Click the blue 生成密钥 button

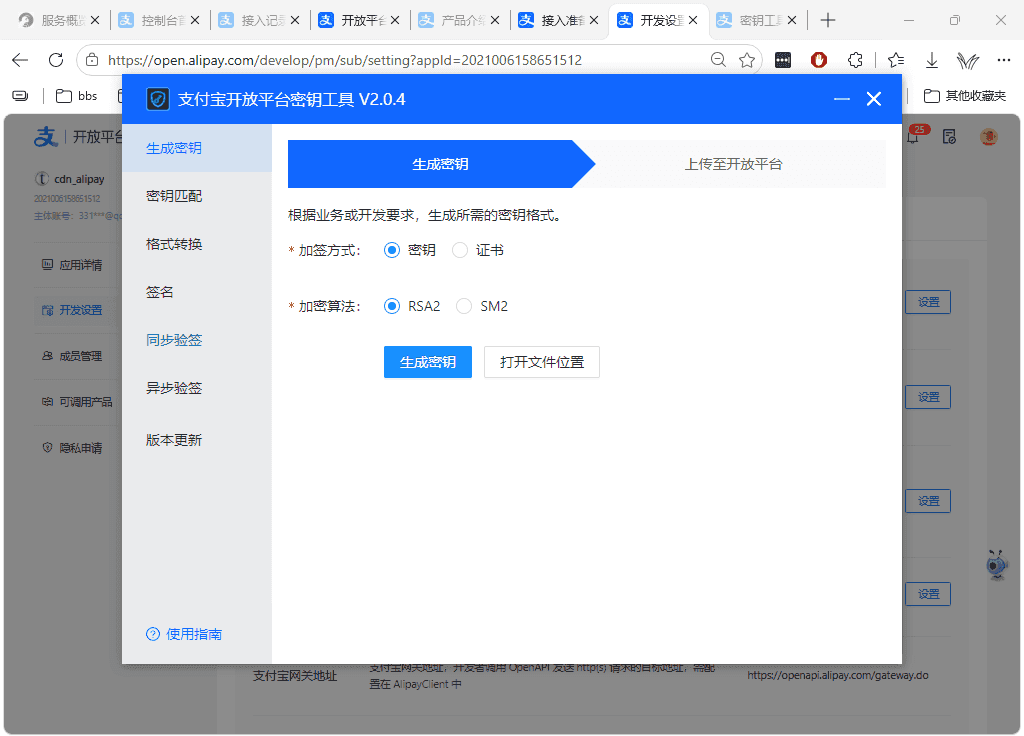click(428, 362)
